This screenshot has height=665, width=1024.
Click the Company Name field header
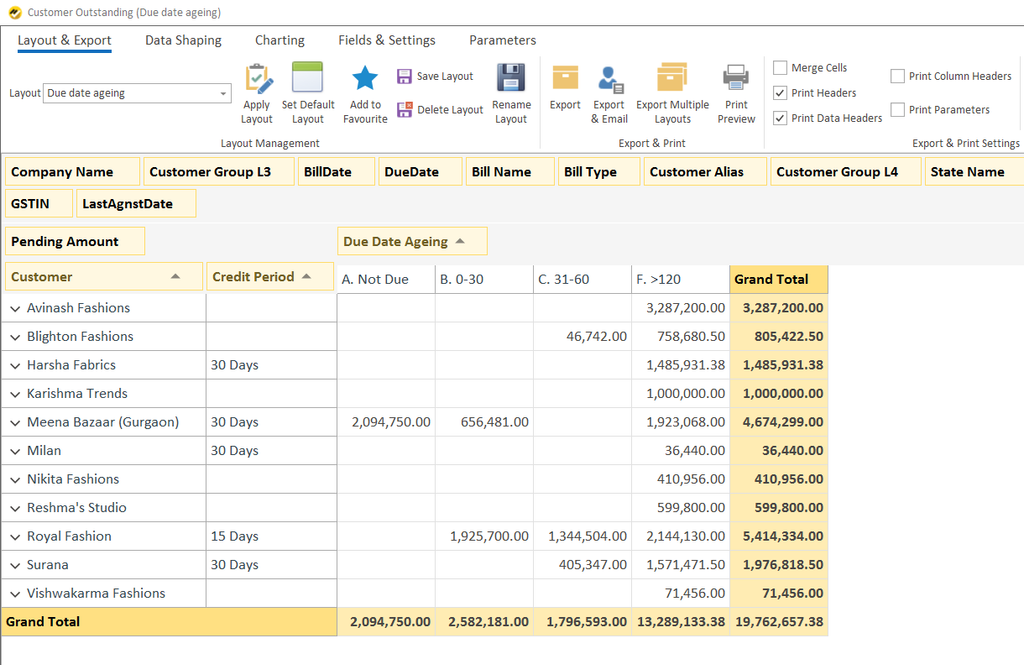72,172
